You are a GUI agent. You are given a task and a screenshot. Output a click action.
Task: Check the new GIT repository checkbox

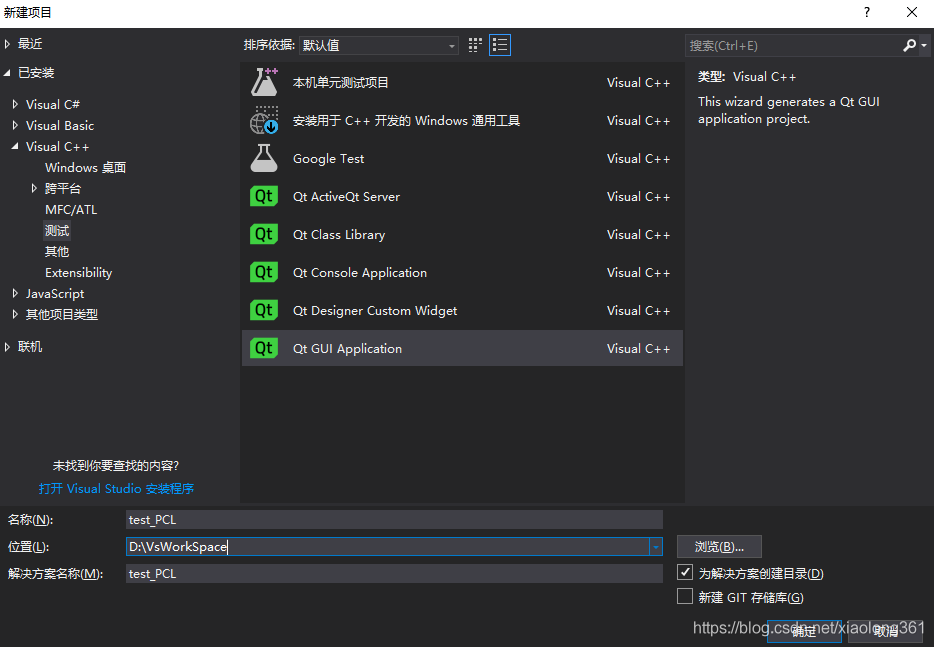coord(685,596)
